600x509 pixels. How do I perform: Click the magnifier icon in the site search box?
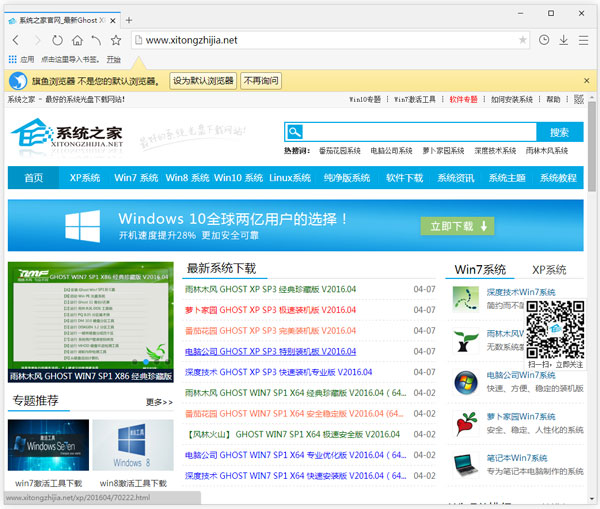pos(295,132)
